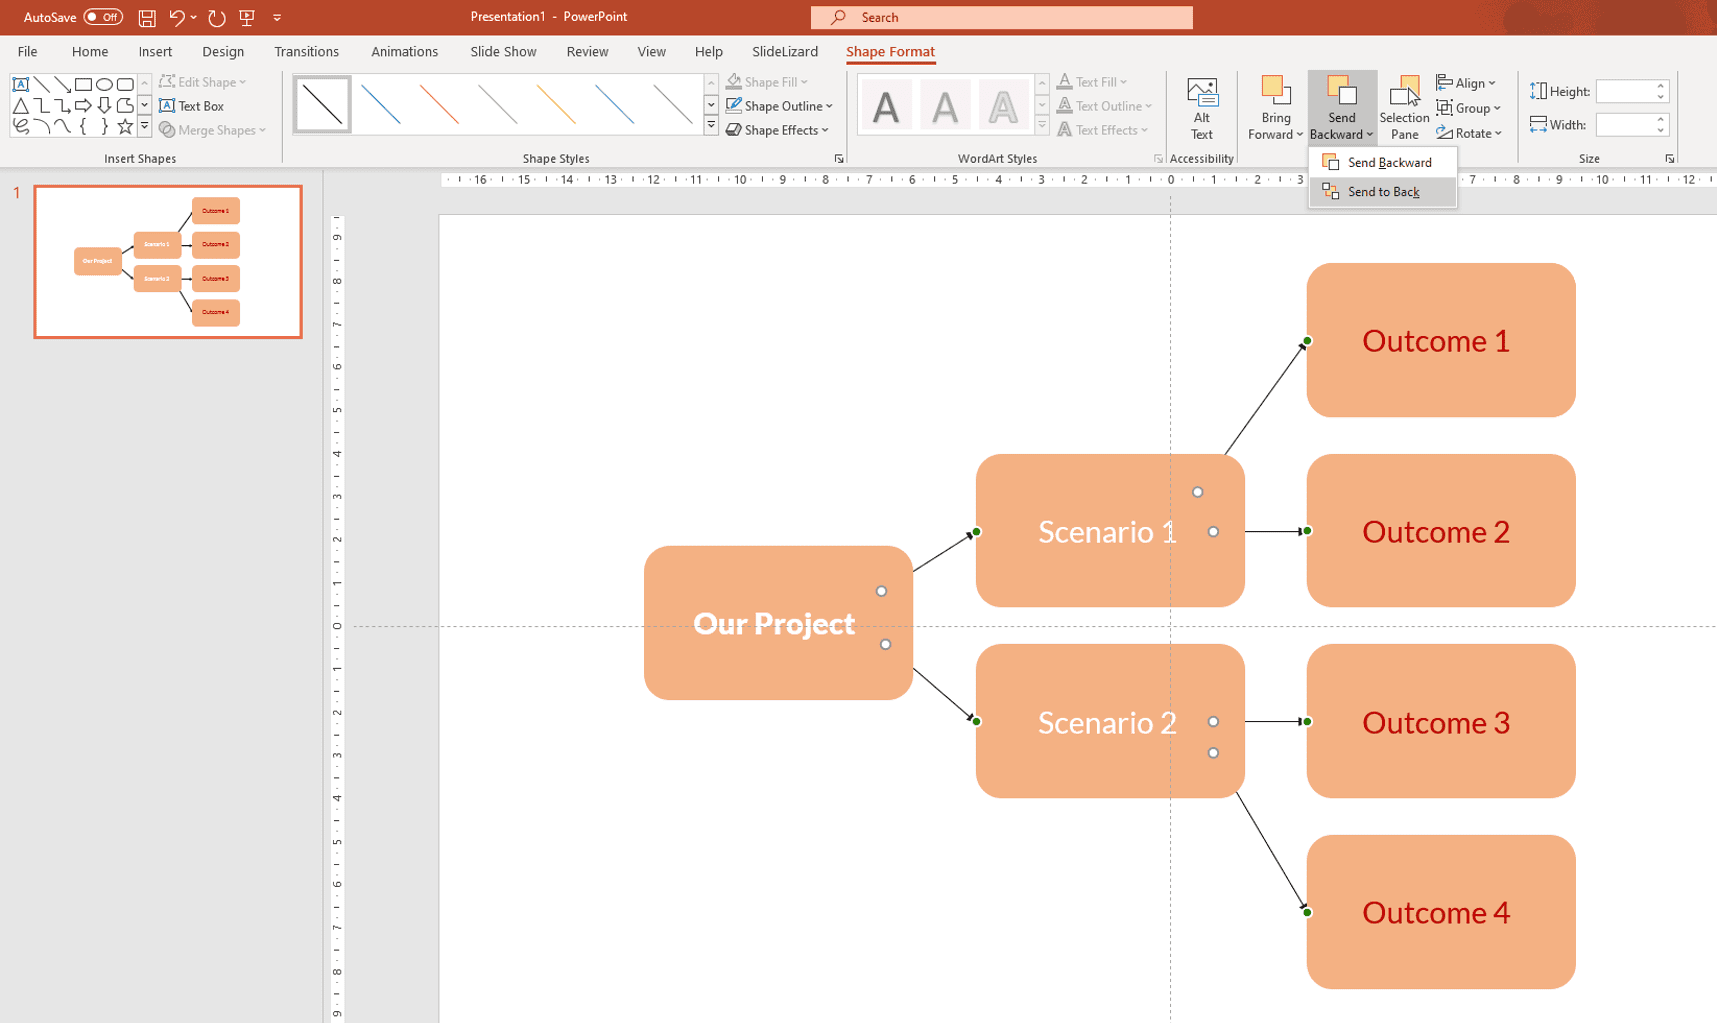Open the Shape Styles dialog launcher
This screenshot has width=1717, height=1023.
coord(839,158)
